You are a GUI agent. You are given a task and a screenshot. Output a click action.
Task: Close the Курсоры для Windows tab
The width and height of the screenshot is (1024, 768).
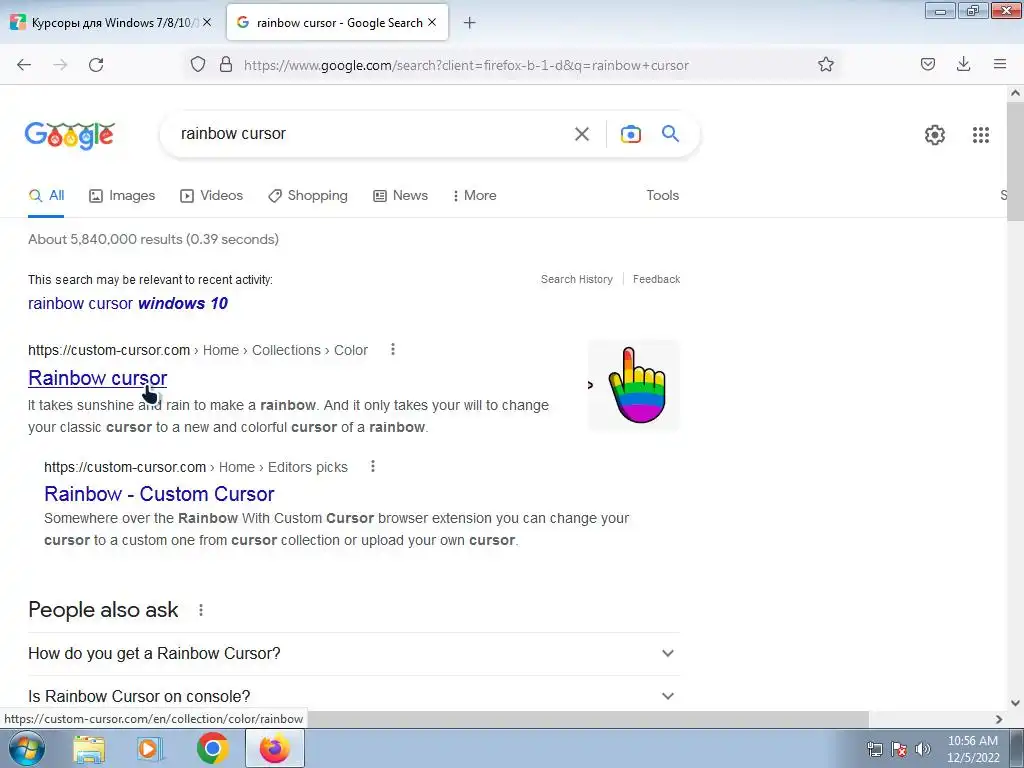207,22
